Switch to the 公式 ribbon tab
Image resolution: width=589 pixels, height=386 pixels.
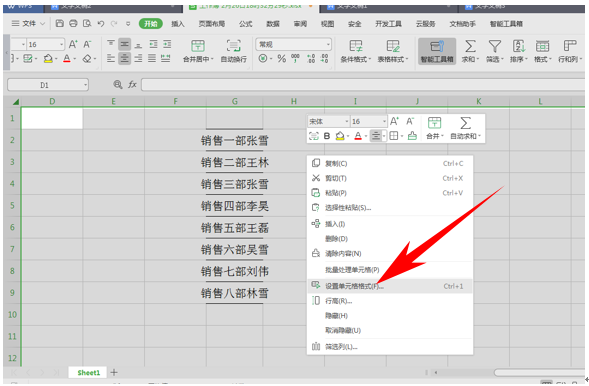(x=246, y=24)
